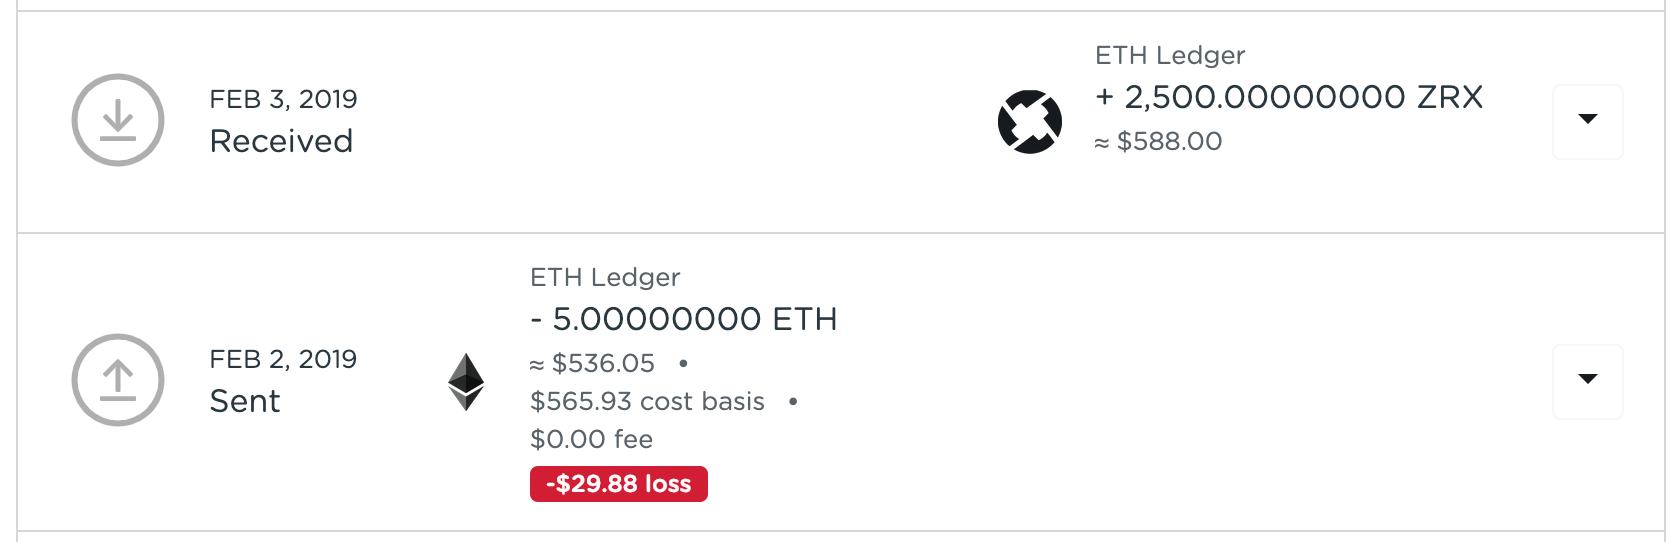Screen dimensions: 1678x542
Task: Expand the Feb 3 Received transaction details
Action: [x=1587, y=121]
